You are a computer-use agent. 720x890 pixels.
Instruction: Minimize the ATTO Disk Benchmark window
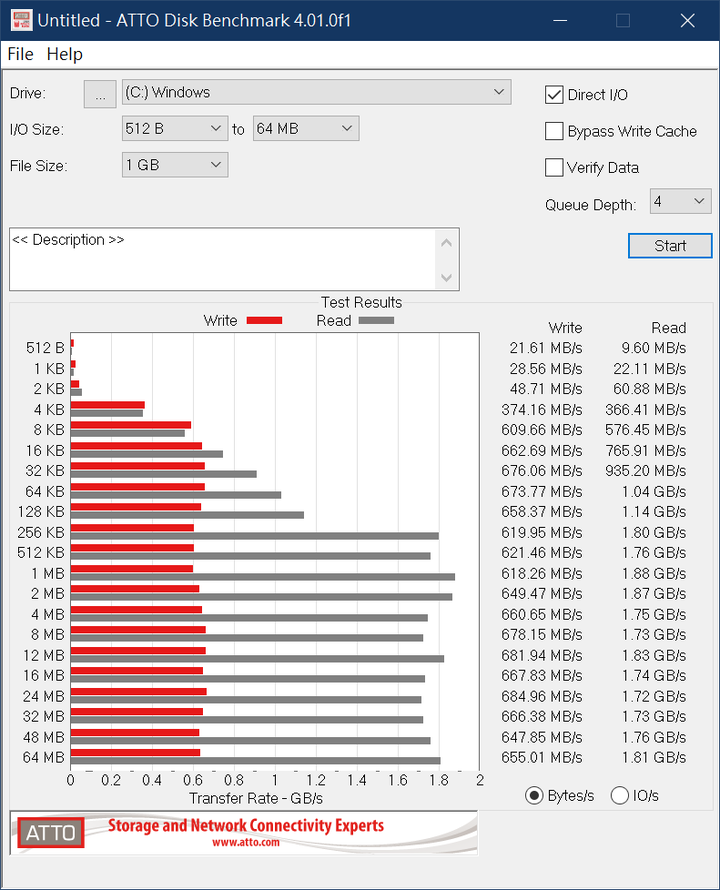coord(560,20)
